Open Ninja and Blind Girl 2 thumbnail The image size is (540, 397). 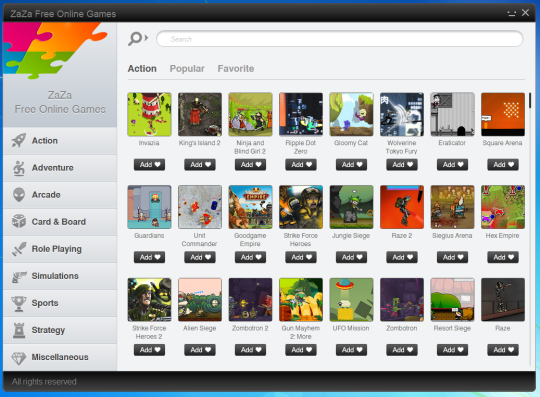[250, 114]
